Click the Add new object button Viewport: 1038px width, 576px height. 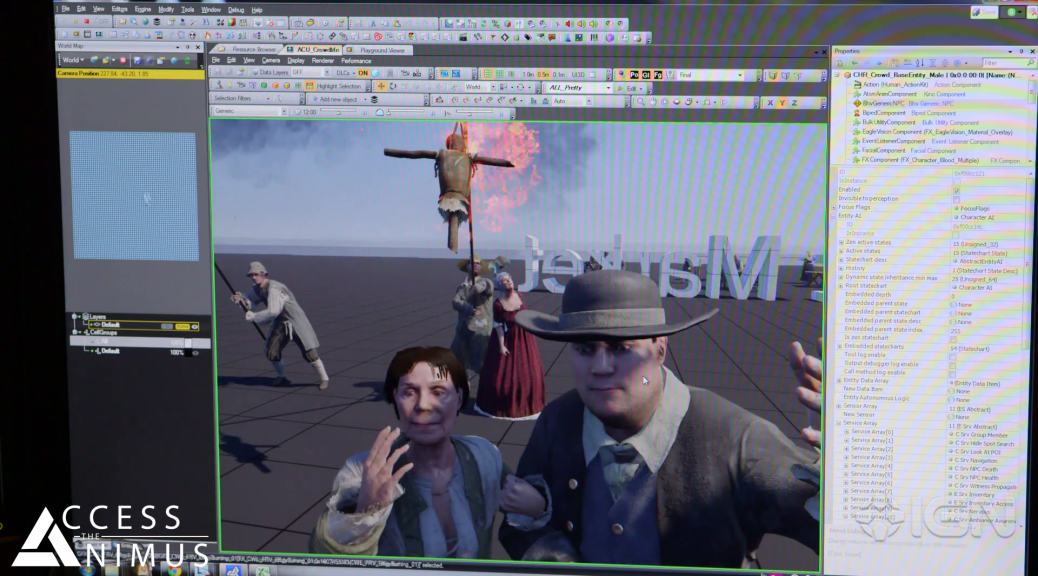(336, 100)
